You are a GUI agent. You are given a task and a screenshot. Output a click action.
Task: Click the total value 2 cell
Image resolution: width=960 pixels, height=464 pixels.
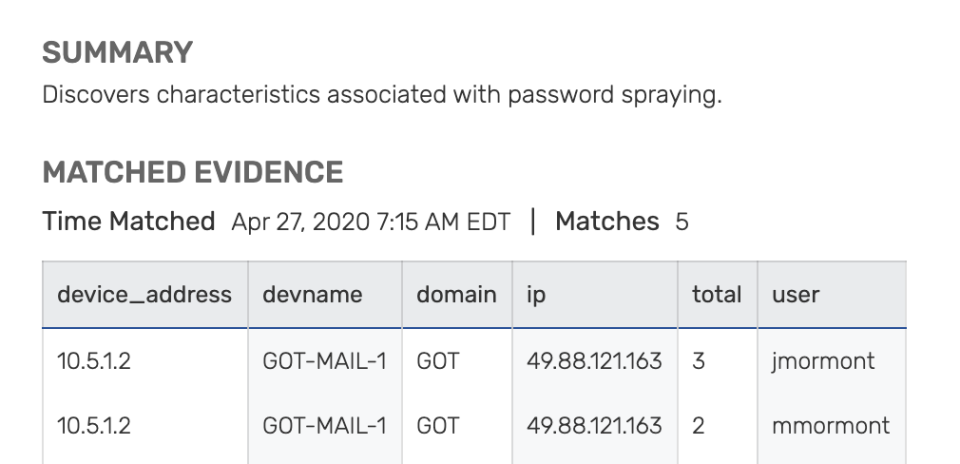(698, 426)
